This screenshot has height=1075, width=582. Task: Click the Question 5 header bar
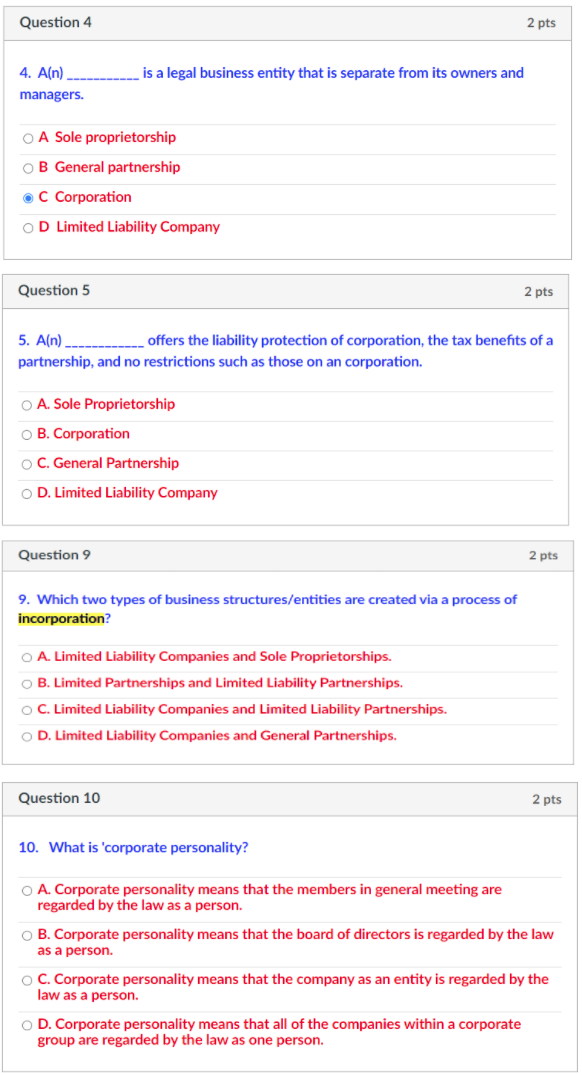coord(290,290)
